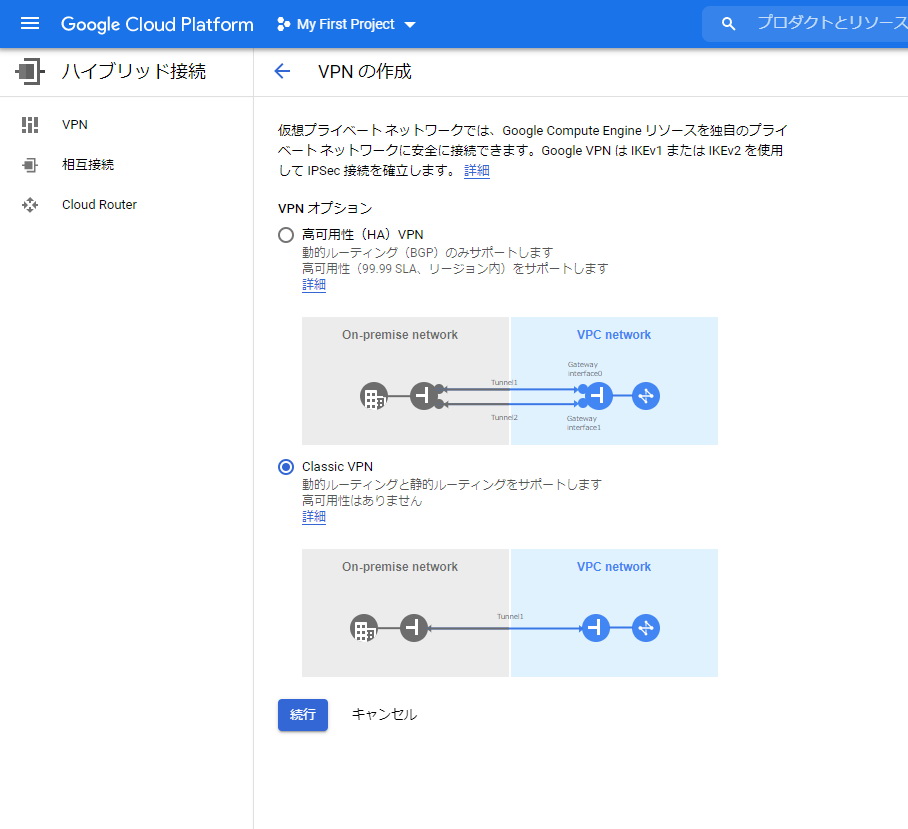Click the Gateway interface0 label

coord(585,369)
